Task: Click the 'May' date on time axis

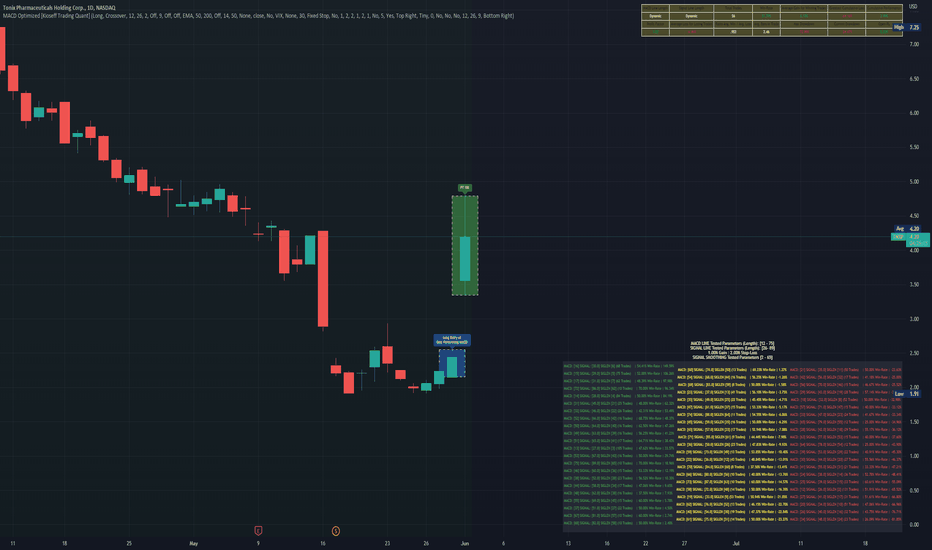Action: pos(193,543)
